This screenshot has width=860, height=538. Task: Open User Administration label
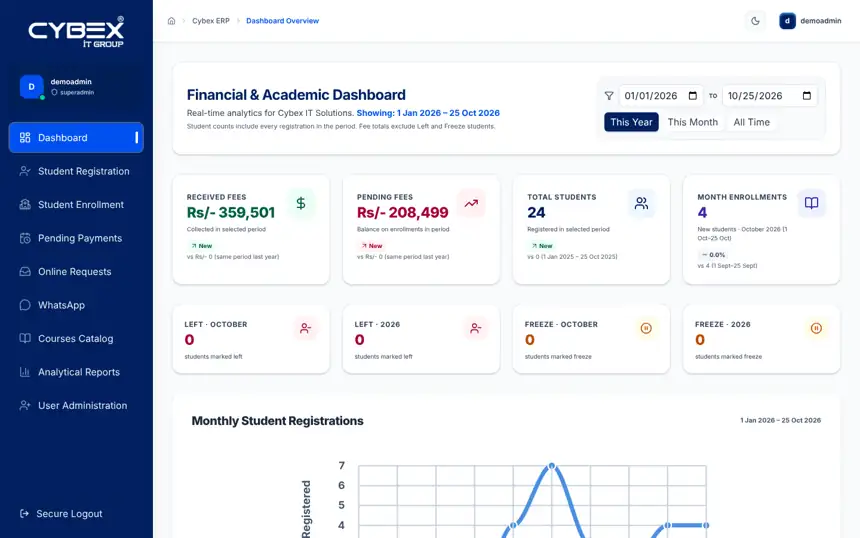click(x=82, y=405)
